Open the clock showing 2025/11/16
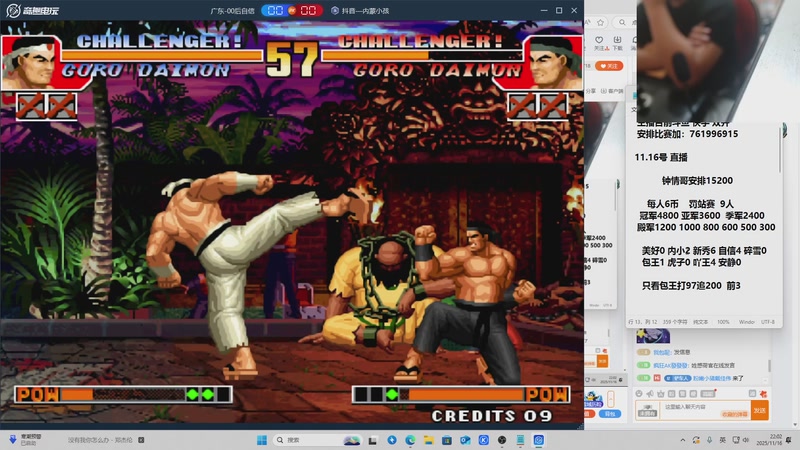Image resolution: width=800 pixels, height=450 pixels. 769,440
